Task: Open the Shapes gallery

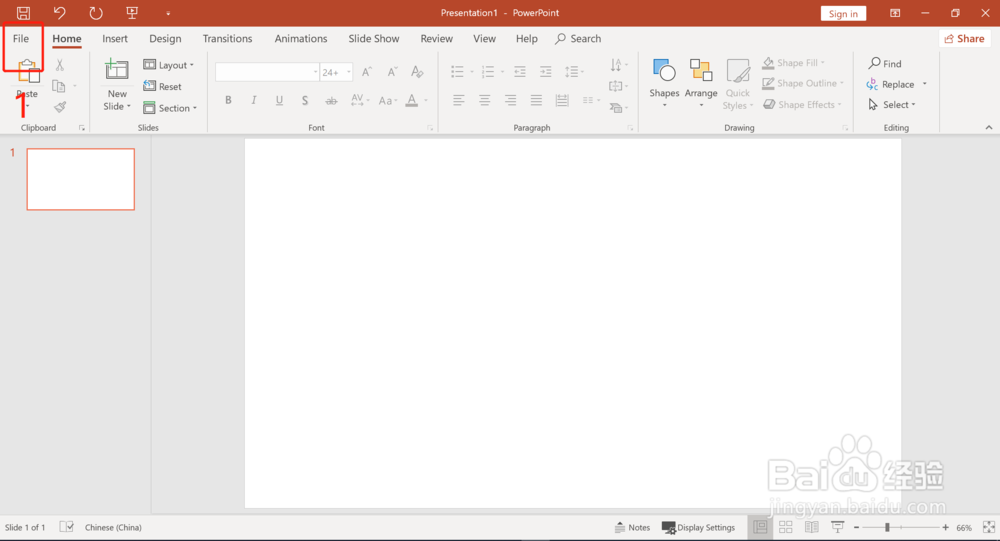Action: coord(664,82)
